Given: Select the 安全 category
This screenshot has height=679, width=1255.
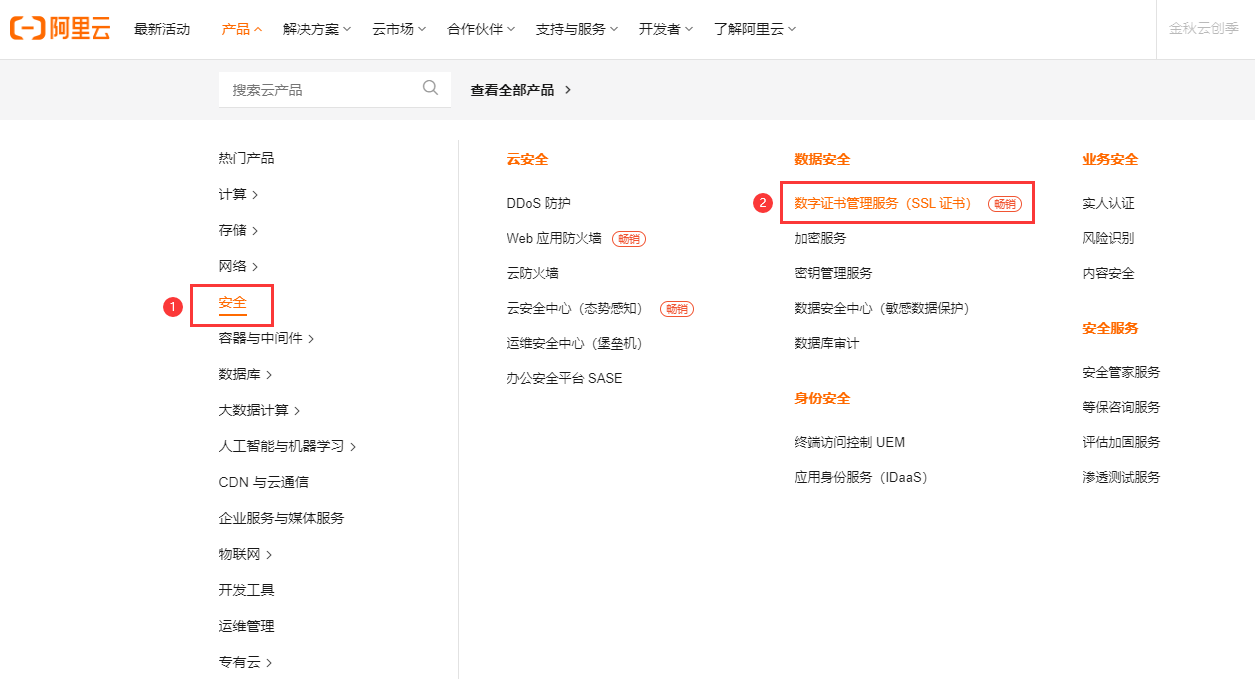Looking at the screenshot, I should (233, 302).
